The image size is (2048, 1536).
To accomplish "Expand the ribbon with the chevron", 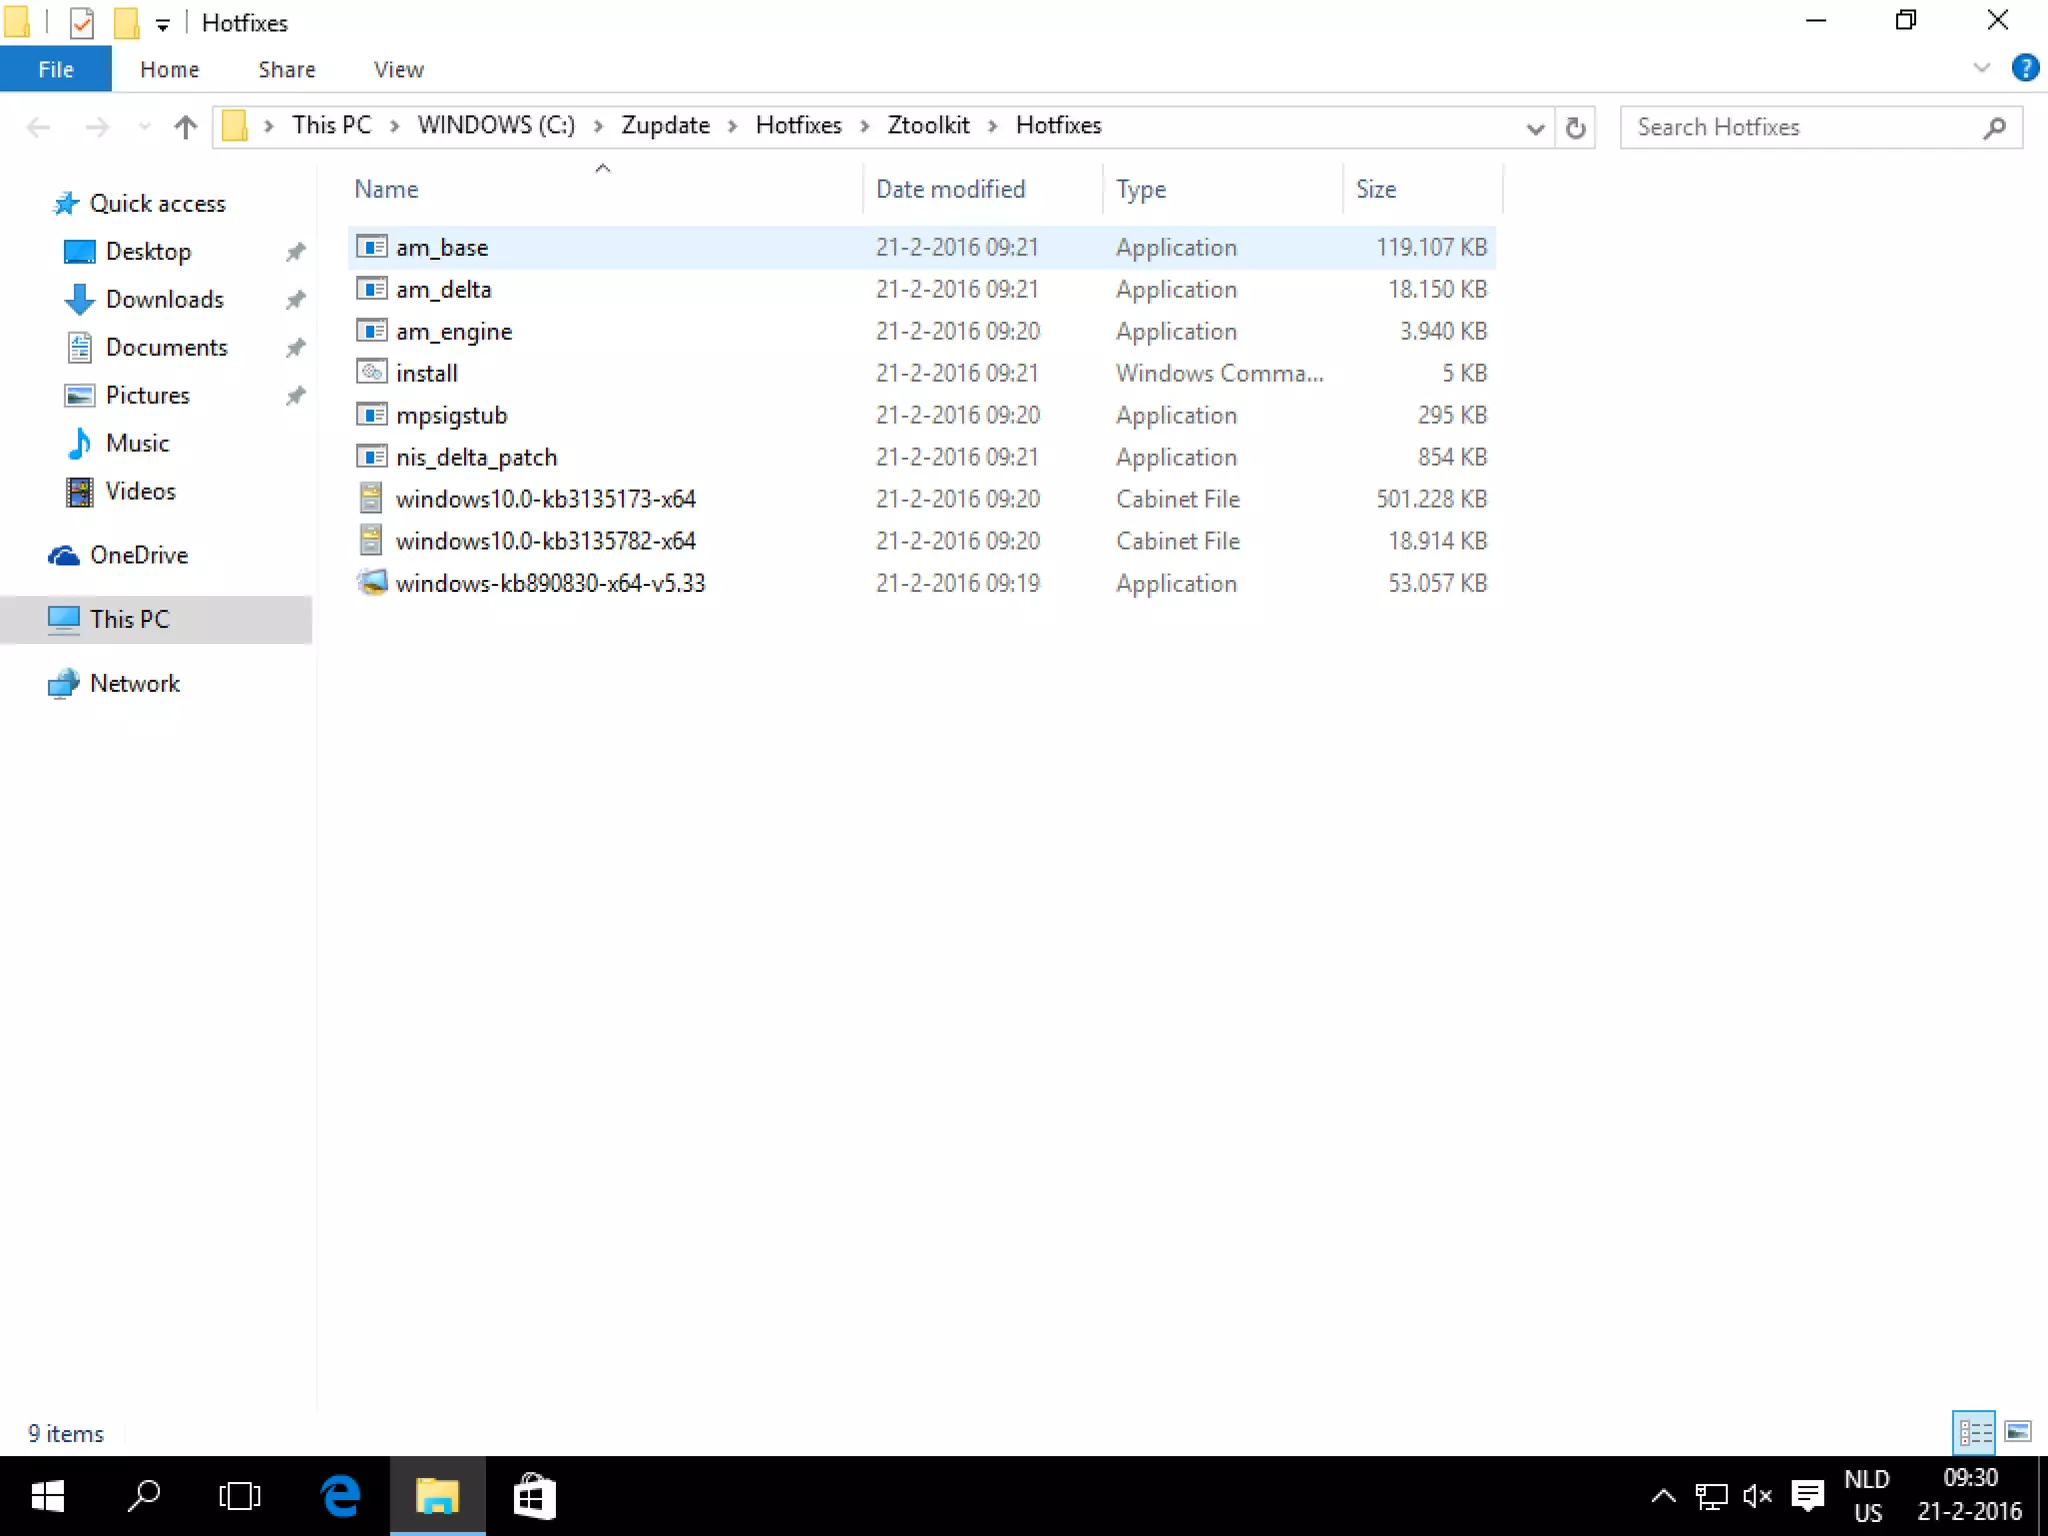I will [x=1981, y=68].
